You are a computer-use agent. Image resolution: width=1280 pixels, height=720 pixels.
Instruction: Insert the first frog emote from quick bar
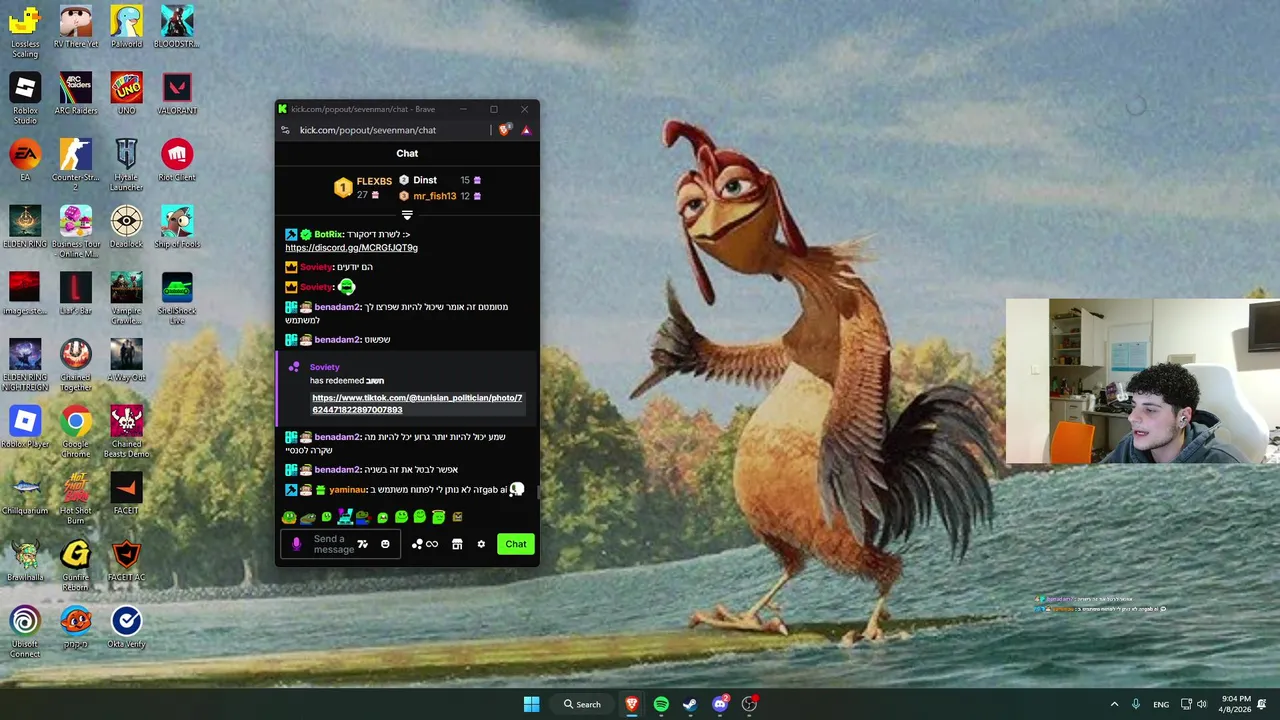289,517
